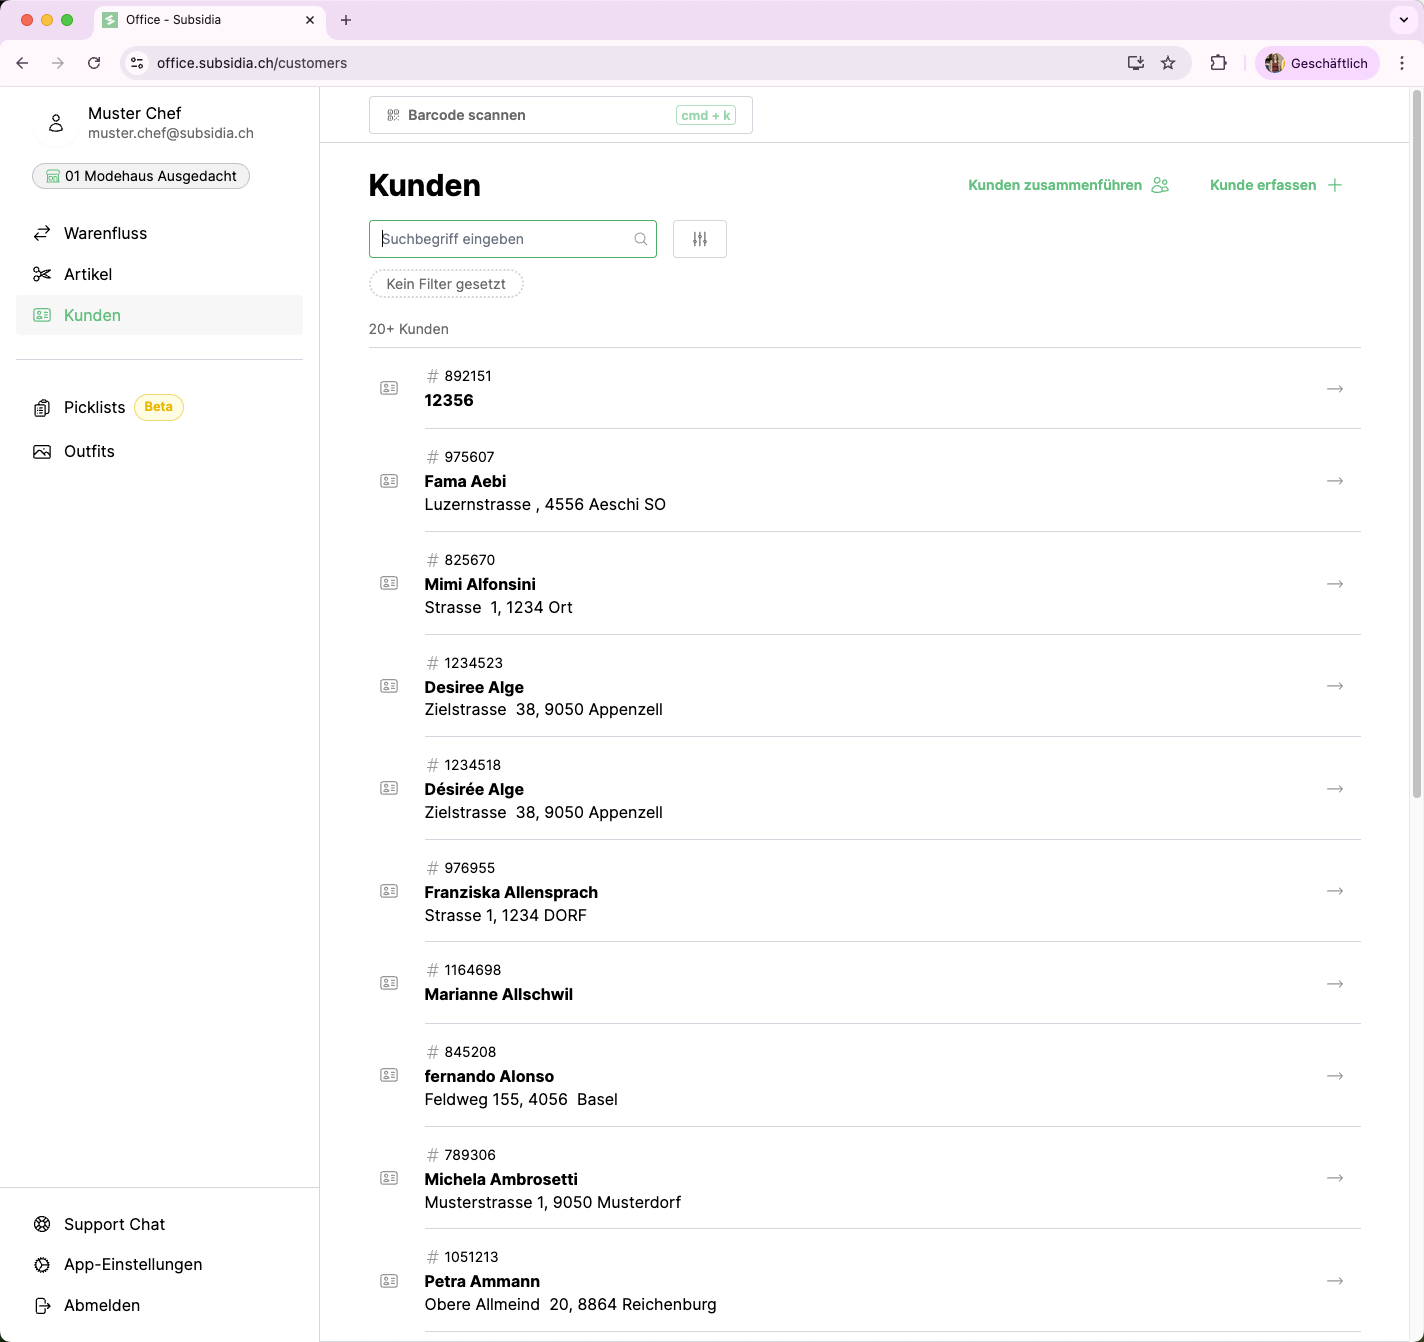Expand the browser tab search chevron
Viewport: 1424px width, 1342px height.
click(x=1403, y=20)
